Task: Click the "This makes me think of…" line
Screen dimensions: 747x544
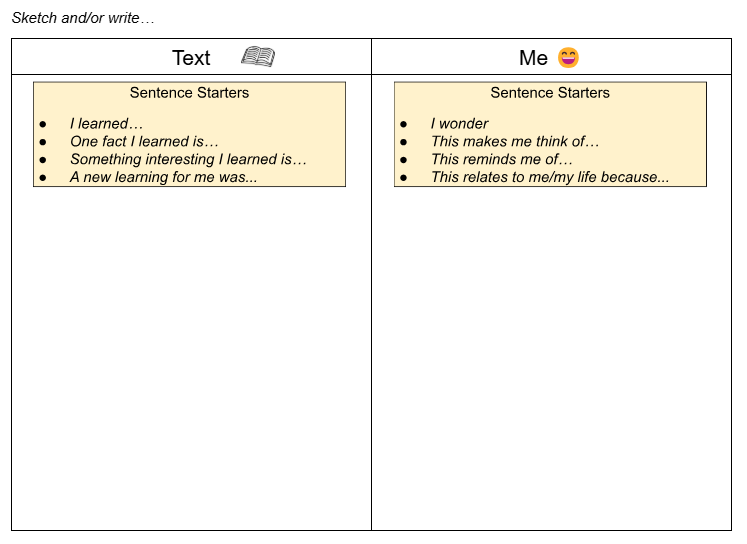Action: [x=515, y=142]
